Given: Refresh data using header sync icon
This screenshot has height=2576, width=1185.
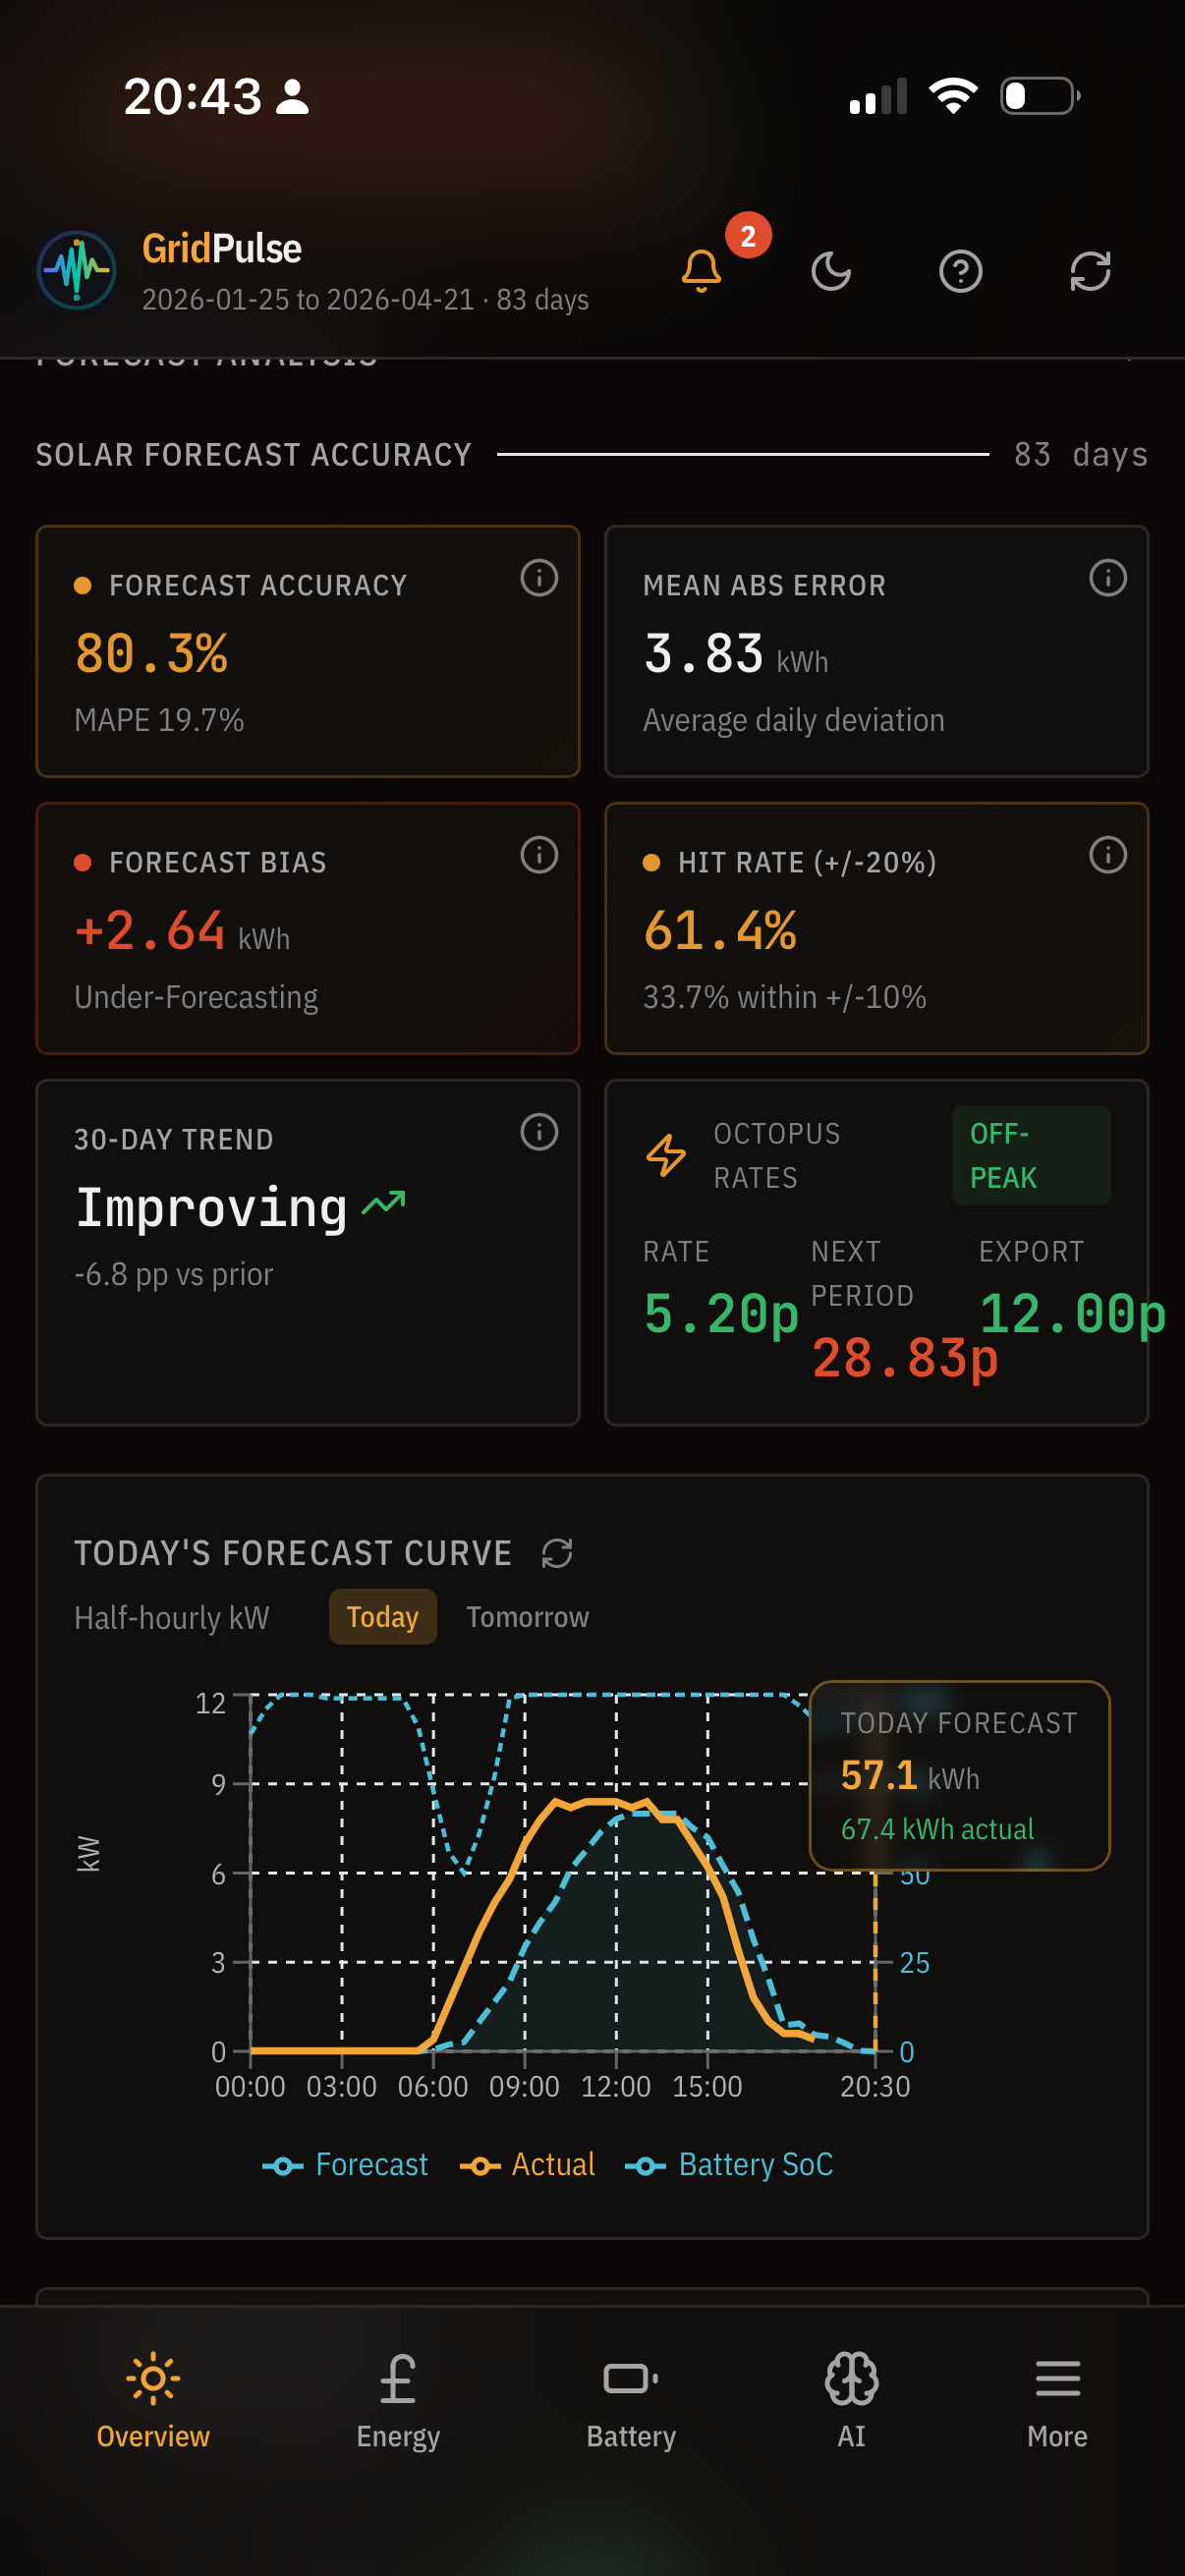Looking at the screenshot, I should [1090, 271].
